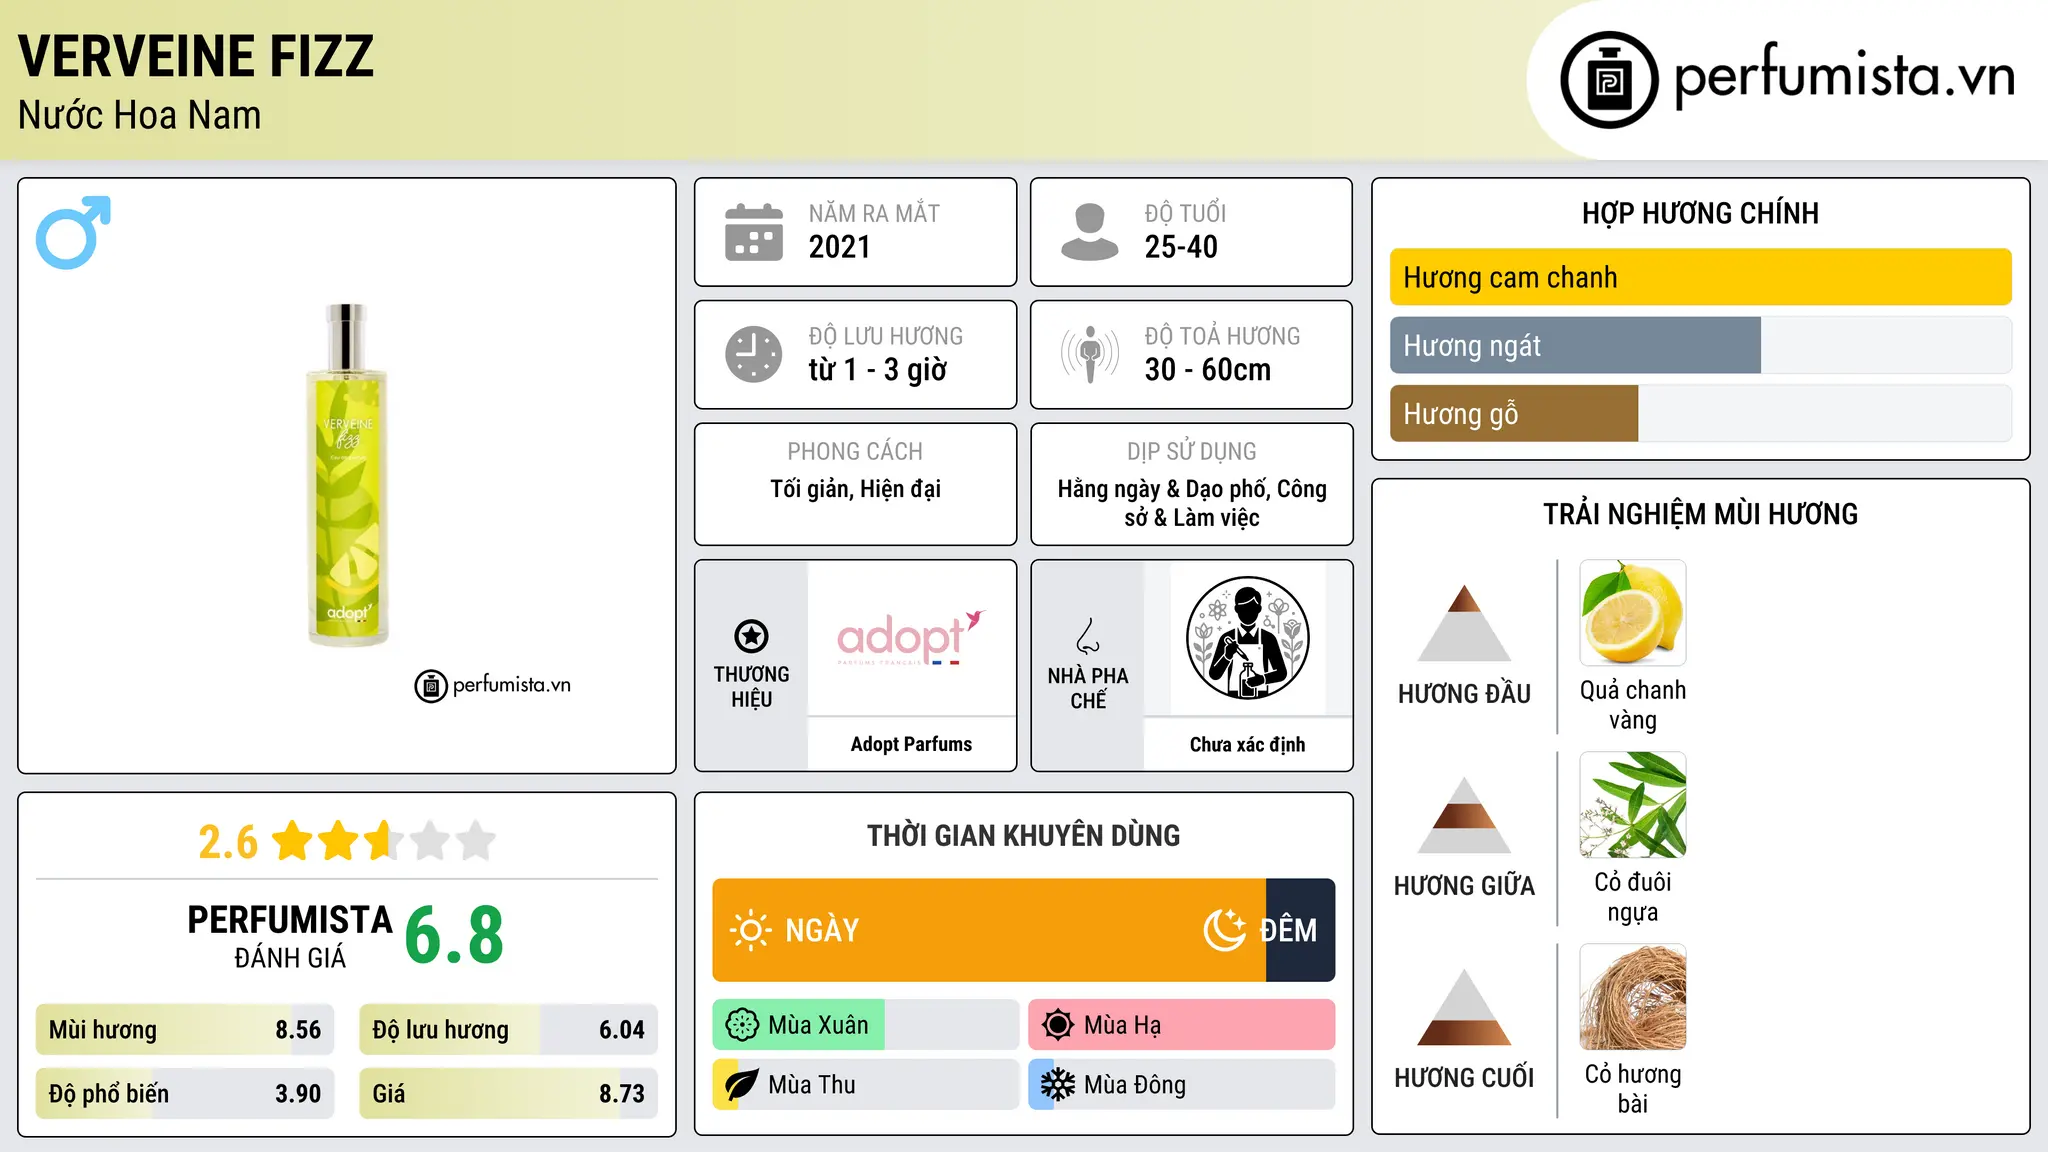The image size is (2048, 1152).
Task: Click the summer sun icon for Mùa Hạ
Action: (x=1058, y=1025)
